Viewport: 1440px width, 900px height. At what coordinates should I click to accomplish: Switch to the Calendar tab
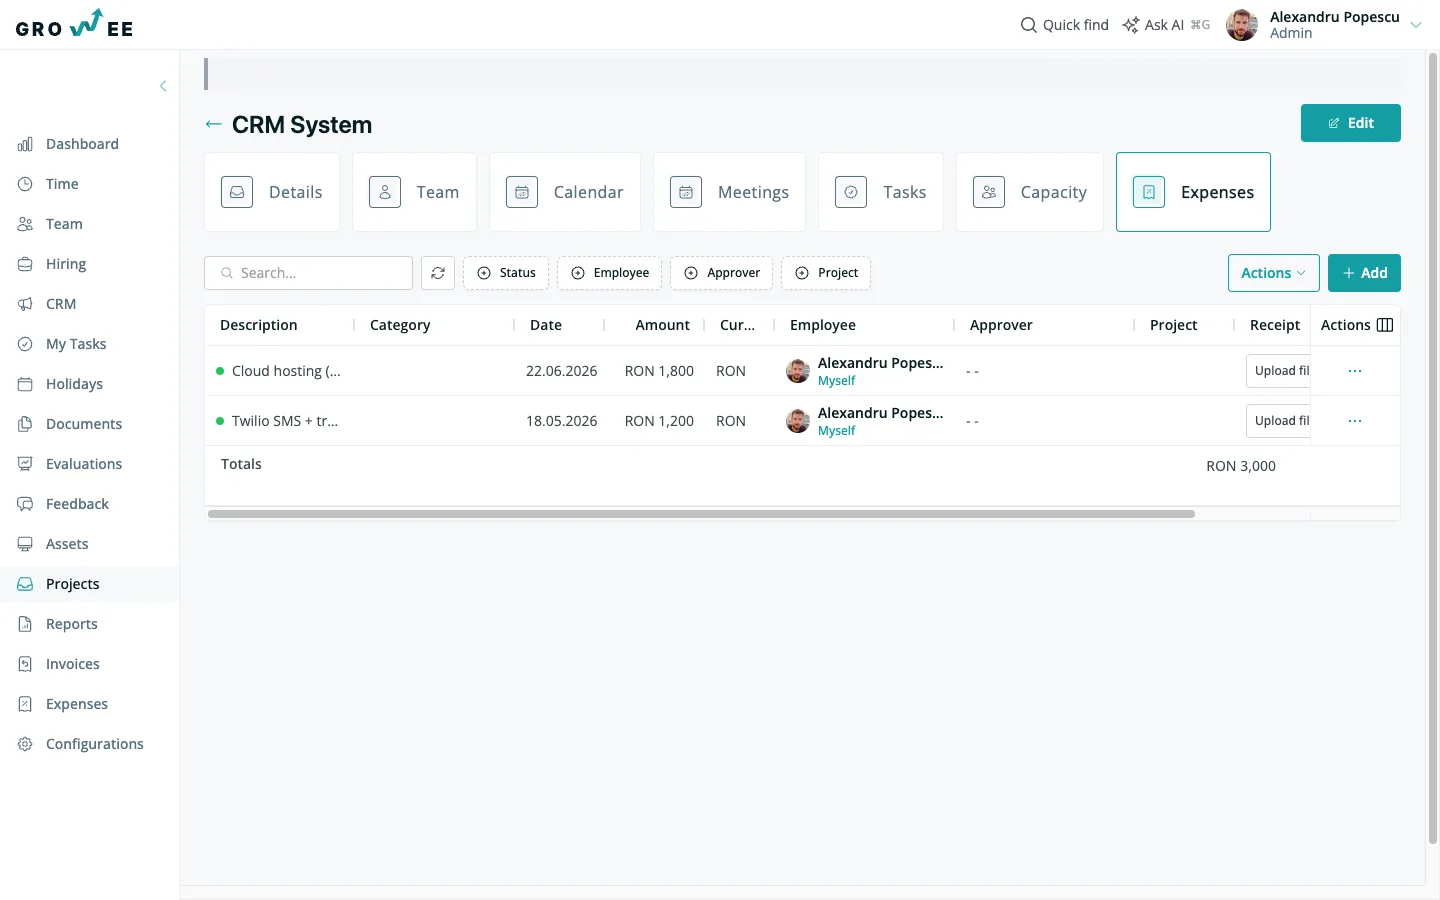(565, 192)
